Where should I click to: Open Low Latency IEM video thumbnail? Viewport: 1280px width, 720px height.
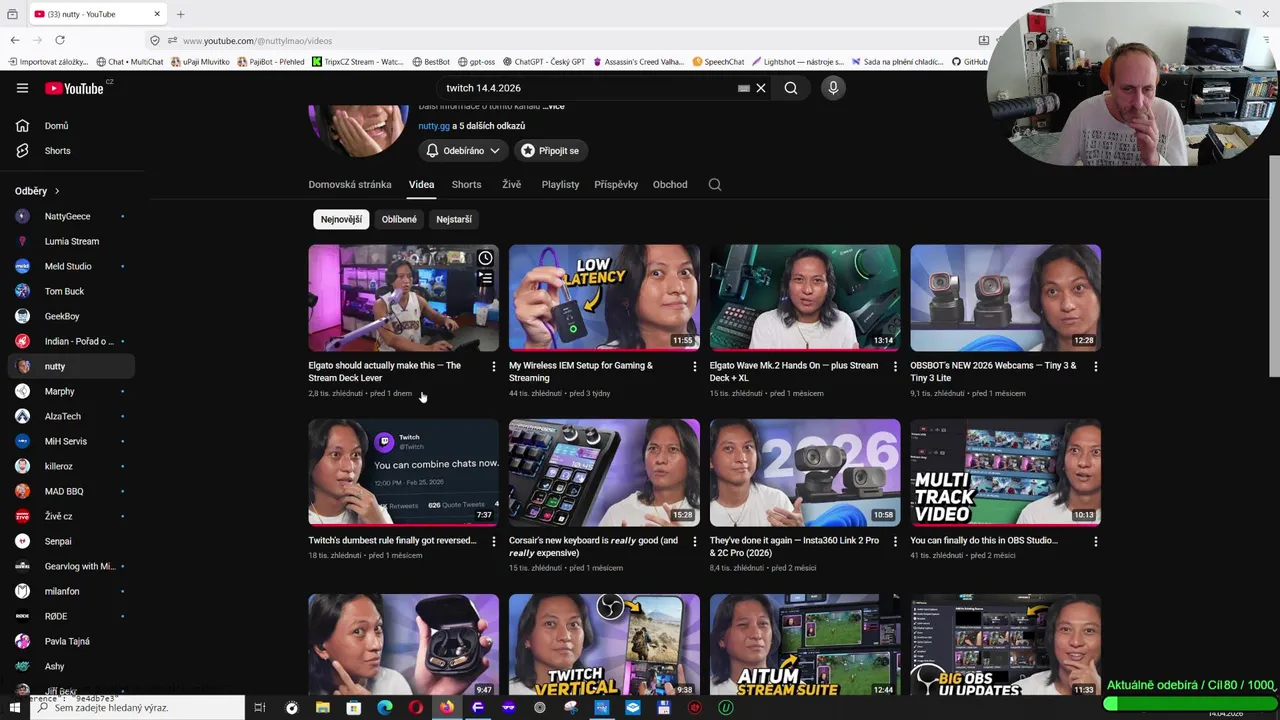[604, 298]
